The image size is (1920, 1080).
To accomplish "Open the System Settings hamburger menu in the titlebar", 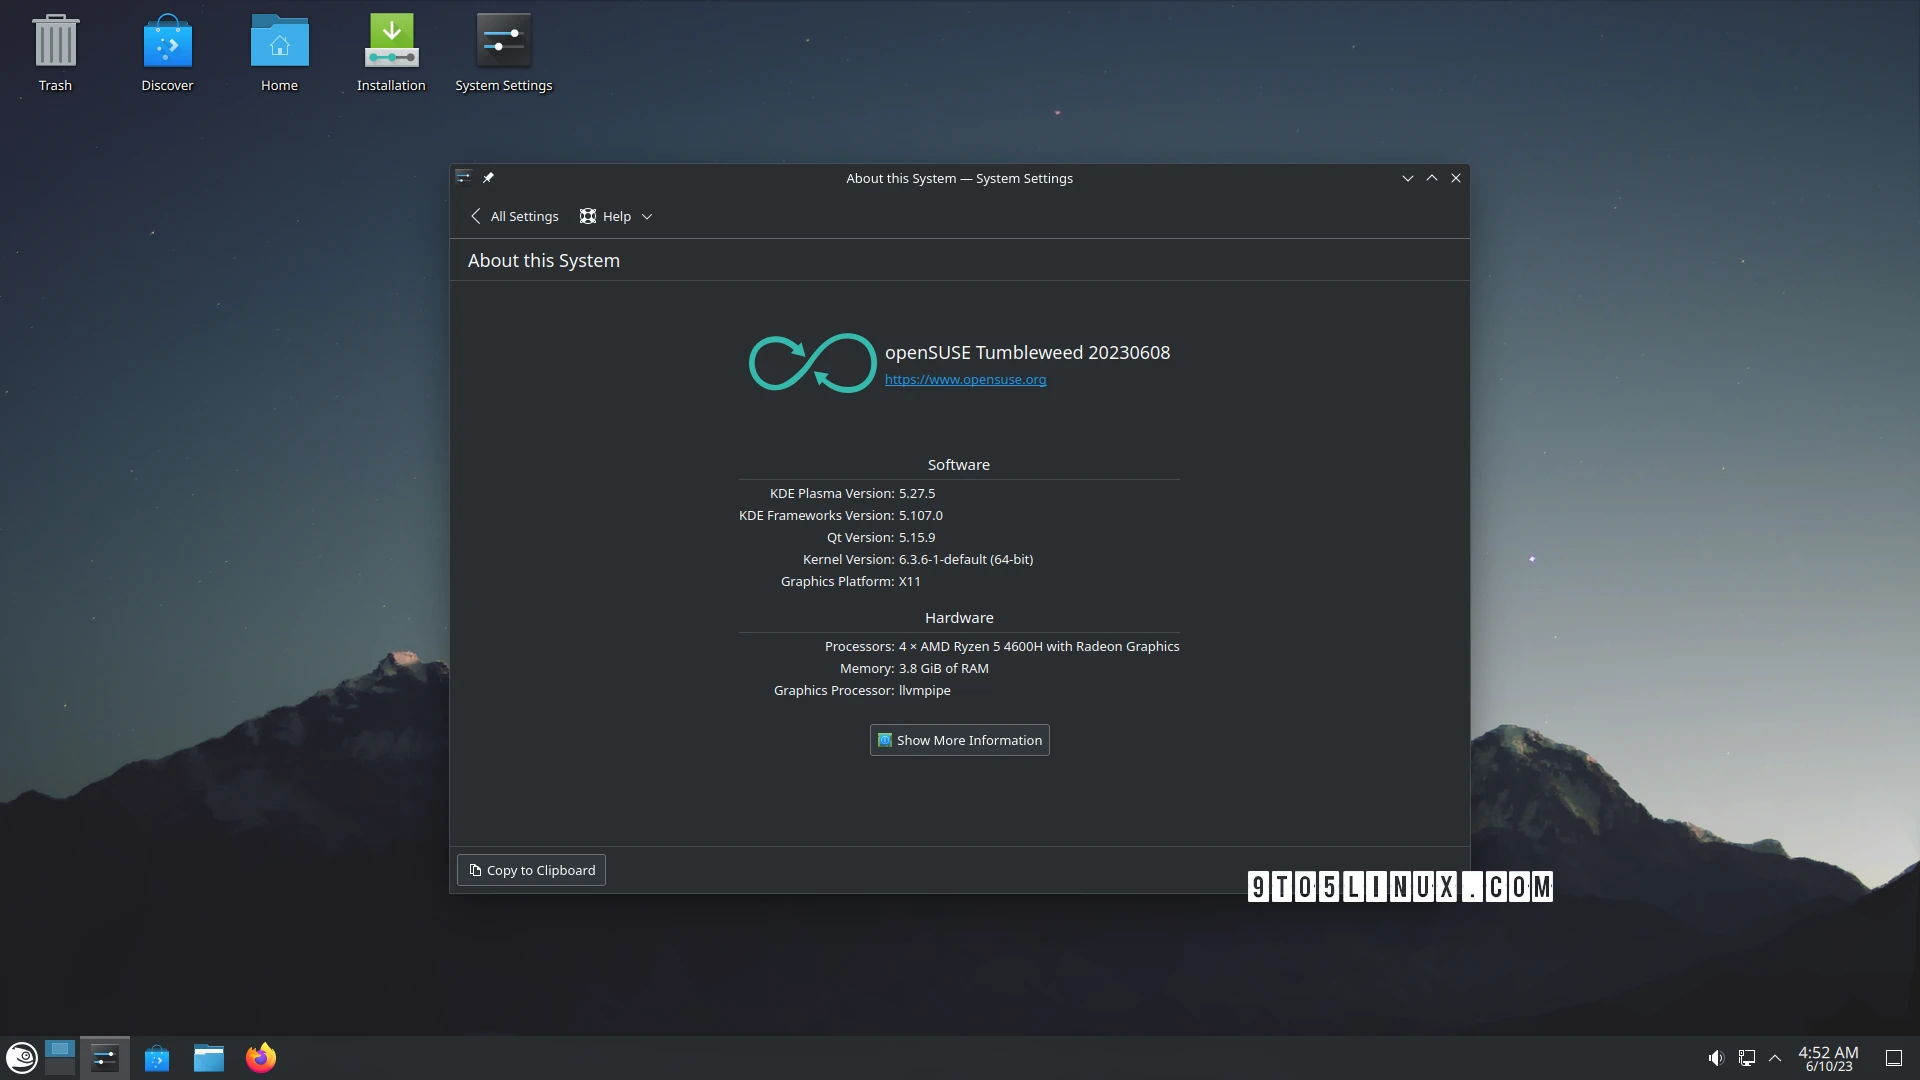I will [463, 177].
